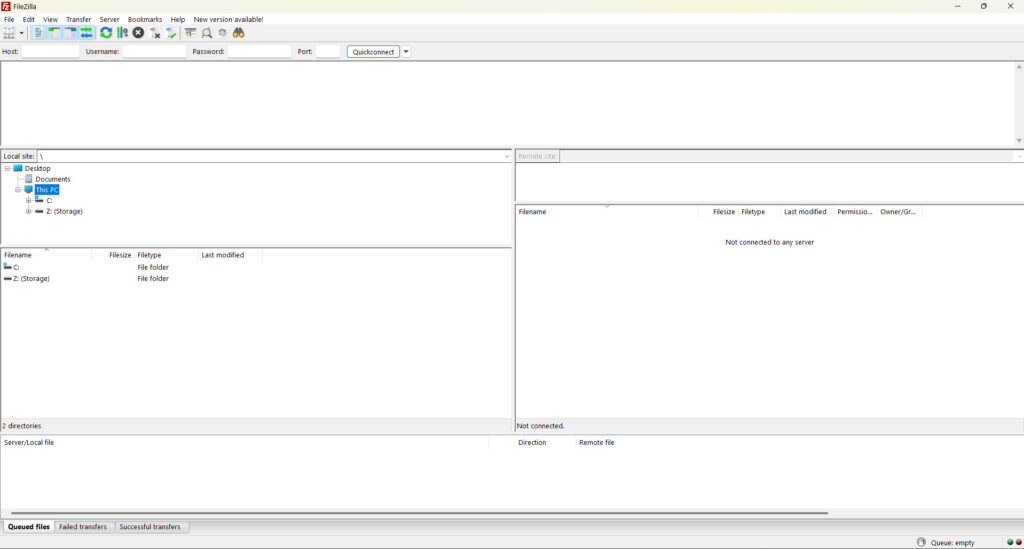Sort local files by Filesize column
1024x549 pixels.
tap(112, 255)
